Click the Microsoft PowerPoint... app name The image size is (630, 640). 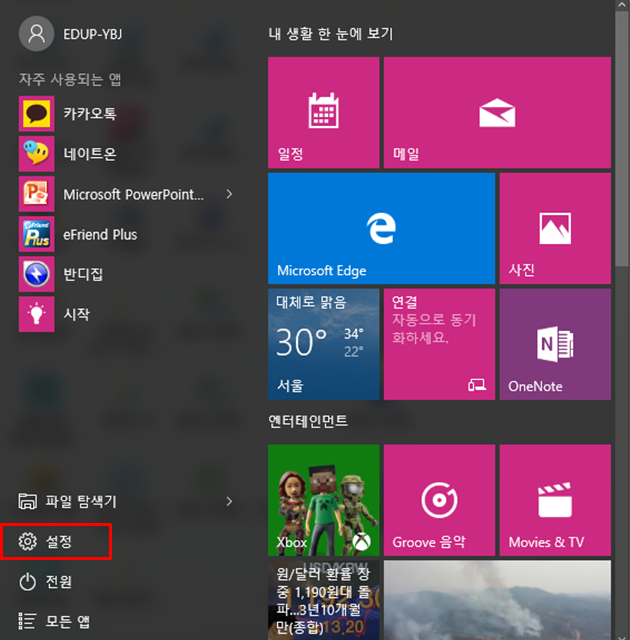click(x=133, y=194)
